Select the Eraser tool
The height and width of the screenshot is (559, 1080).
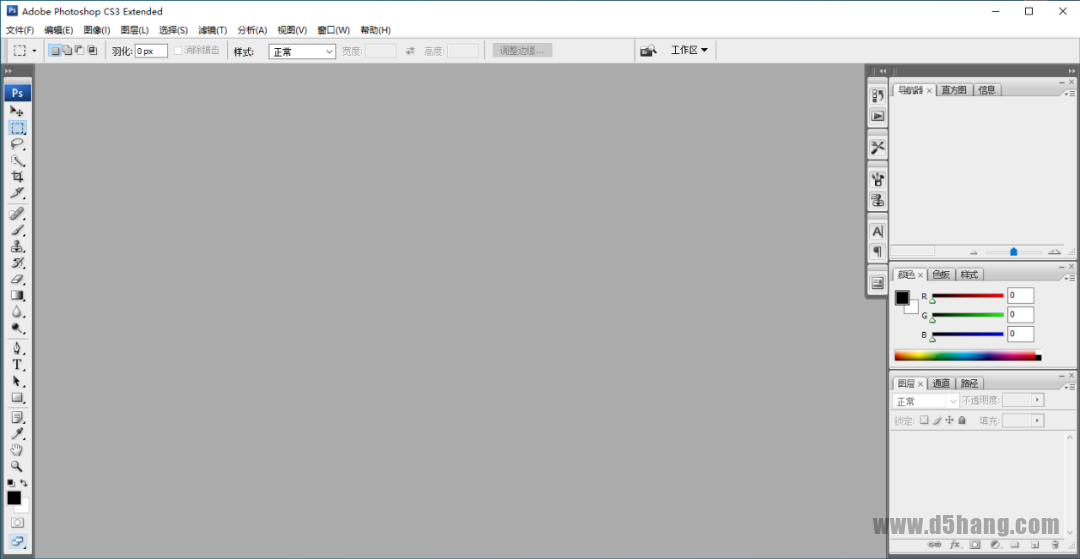(x=17, y=280)
